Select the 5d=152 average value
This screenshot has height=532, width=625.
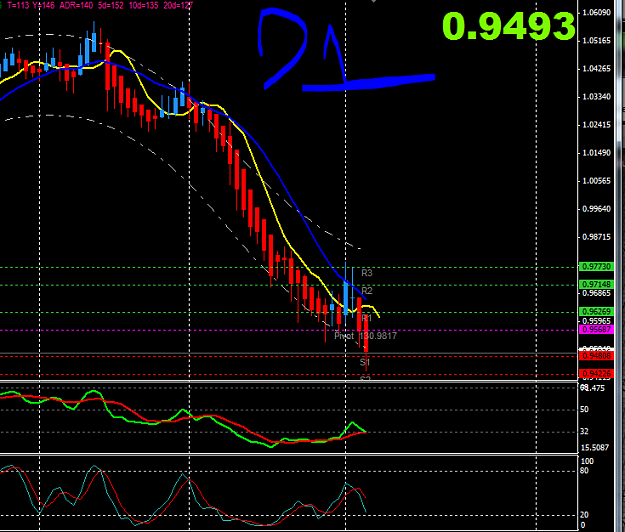click(110, 5)
